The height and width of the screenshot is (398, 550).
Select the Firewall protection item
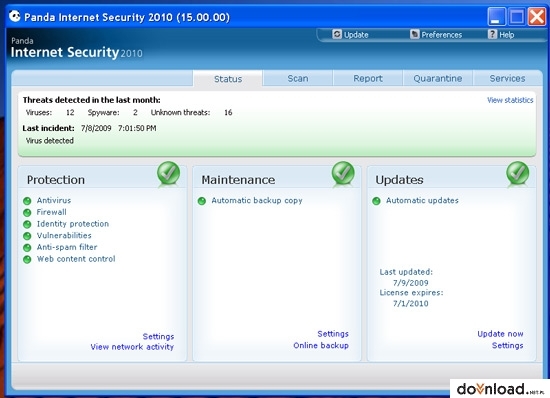(x=51, y=212)
